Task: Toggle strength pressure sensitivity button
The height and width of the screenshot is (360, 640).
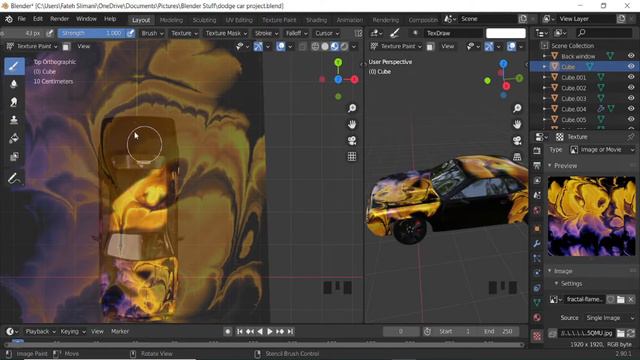Action: (131, 33)
